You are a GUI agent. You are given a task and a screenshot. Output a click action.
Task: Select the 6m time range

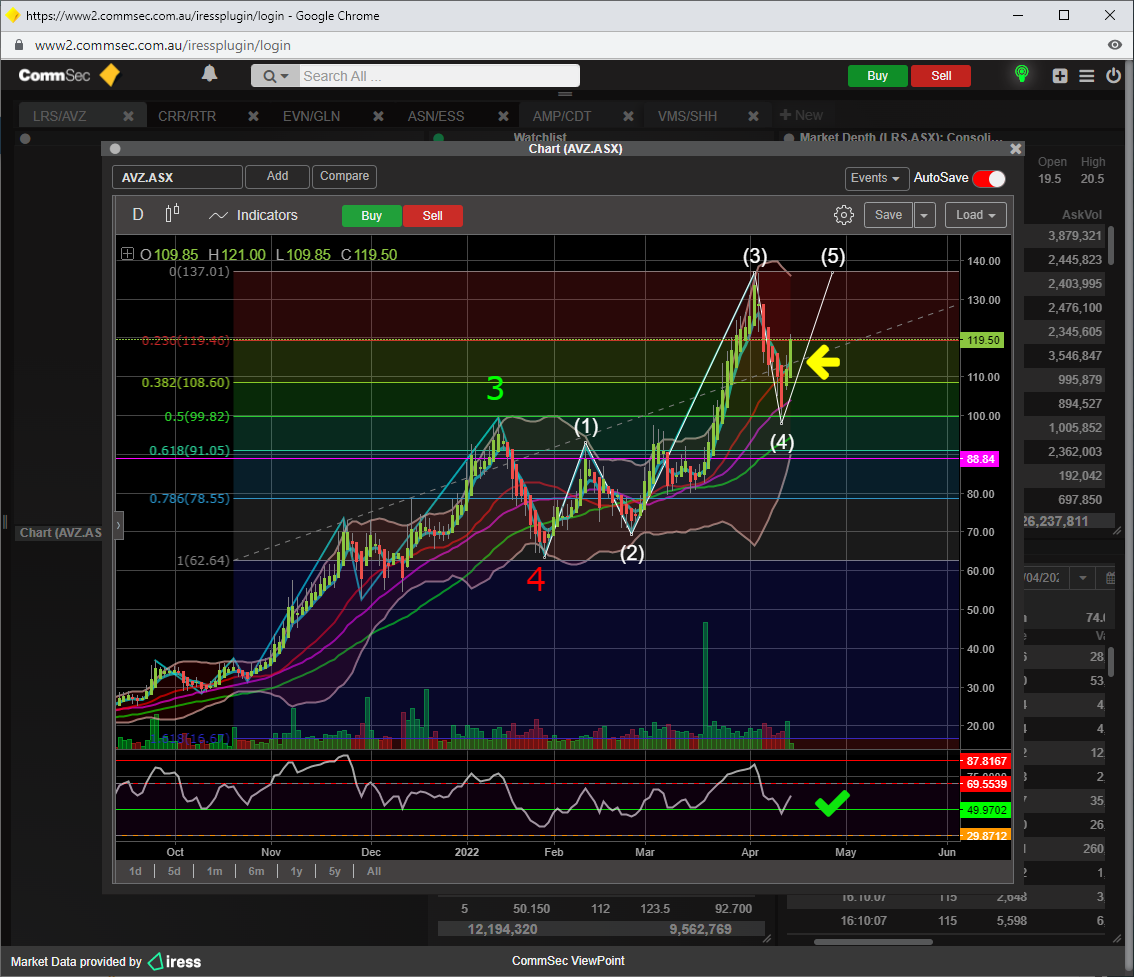(256, 871)
